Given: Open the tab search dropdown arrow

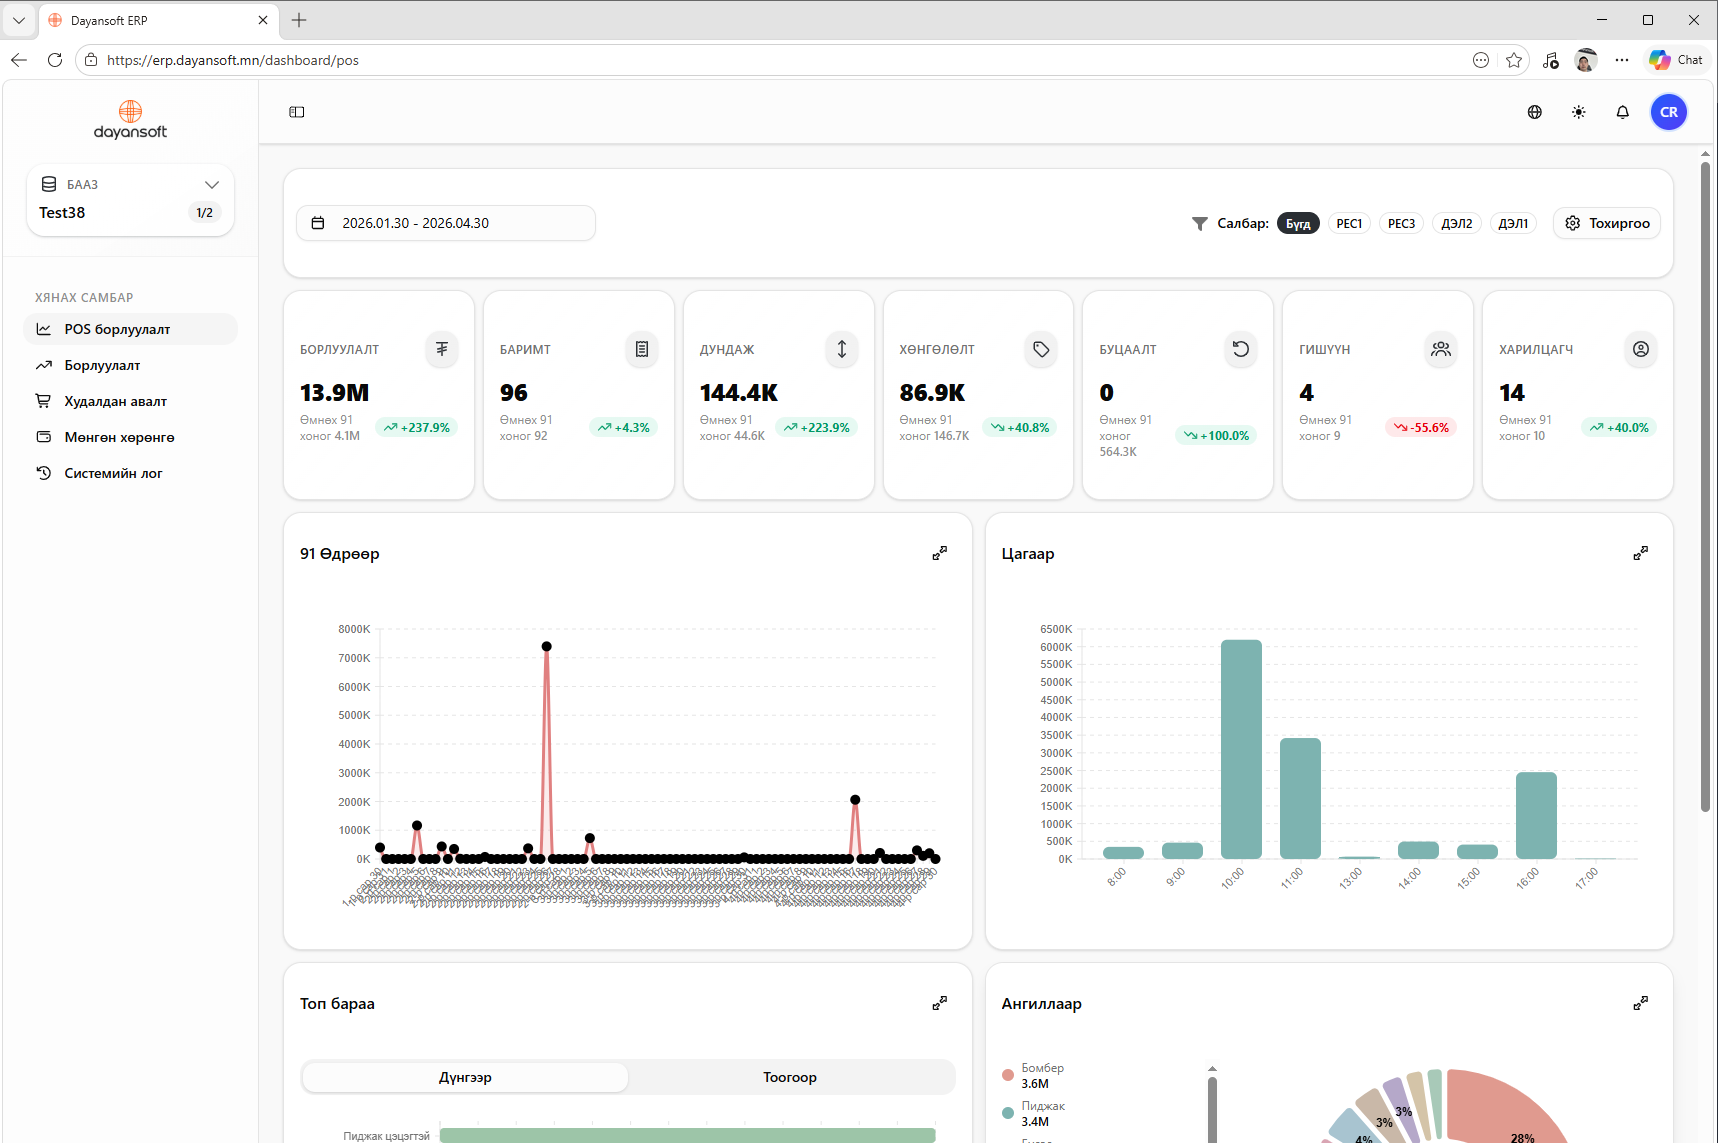Looking at the screenshot, I should pos(19,20).
